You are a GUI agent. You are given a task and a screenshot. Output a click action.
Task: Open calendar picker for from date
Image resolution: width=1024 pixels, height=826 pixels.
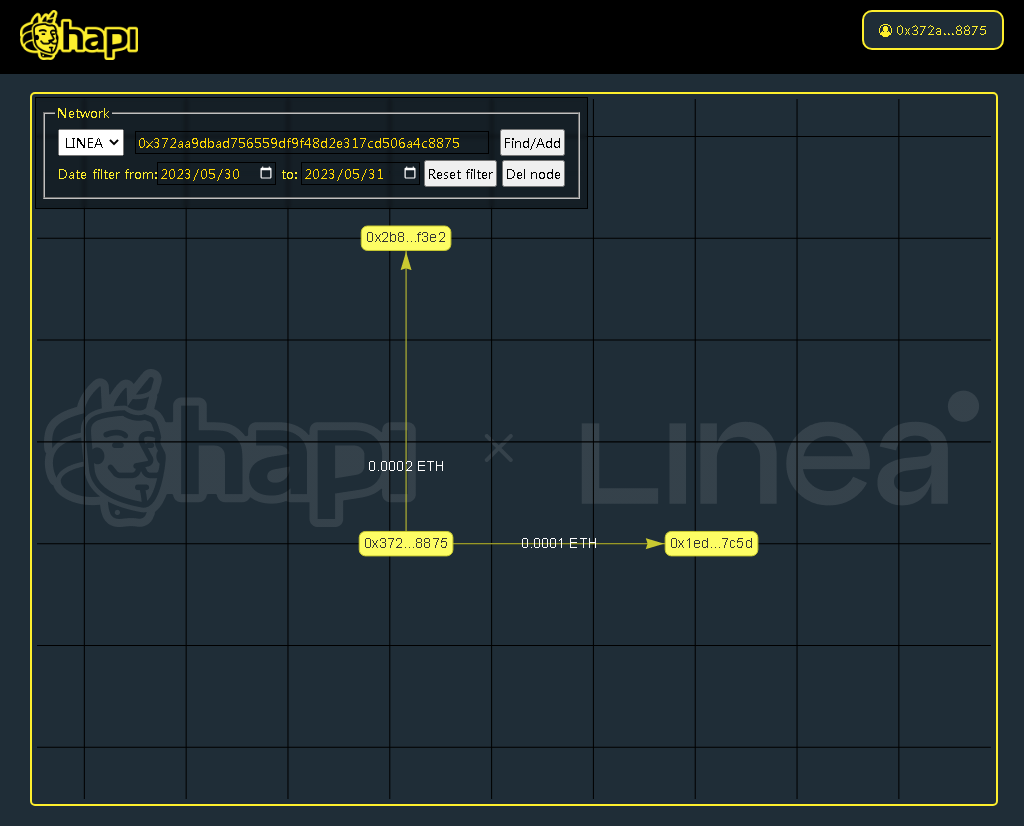(266, 173)
